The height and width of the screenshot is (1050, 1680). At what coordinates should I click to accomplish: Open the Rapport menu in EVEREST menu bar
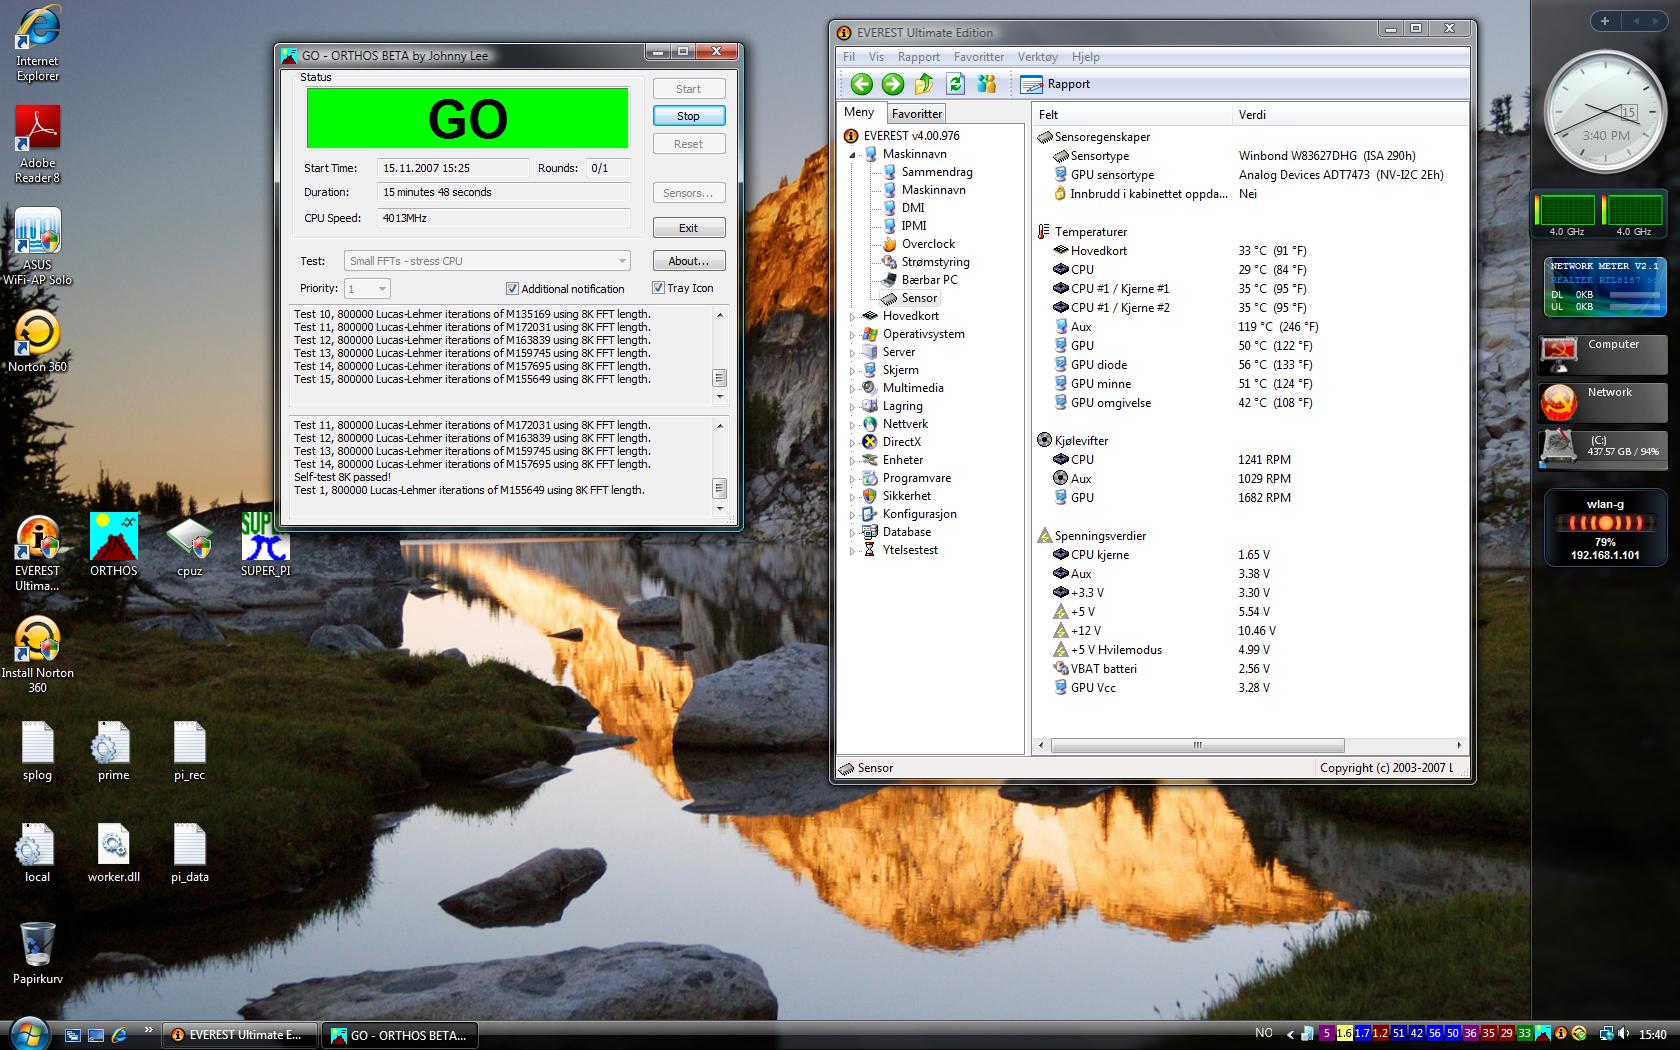(919, 57)
